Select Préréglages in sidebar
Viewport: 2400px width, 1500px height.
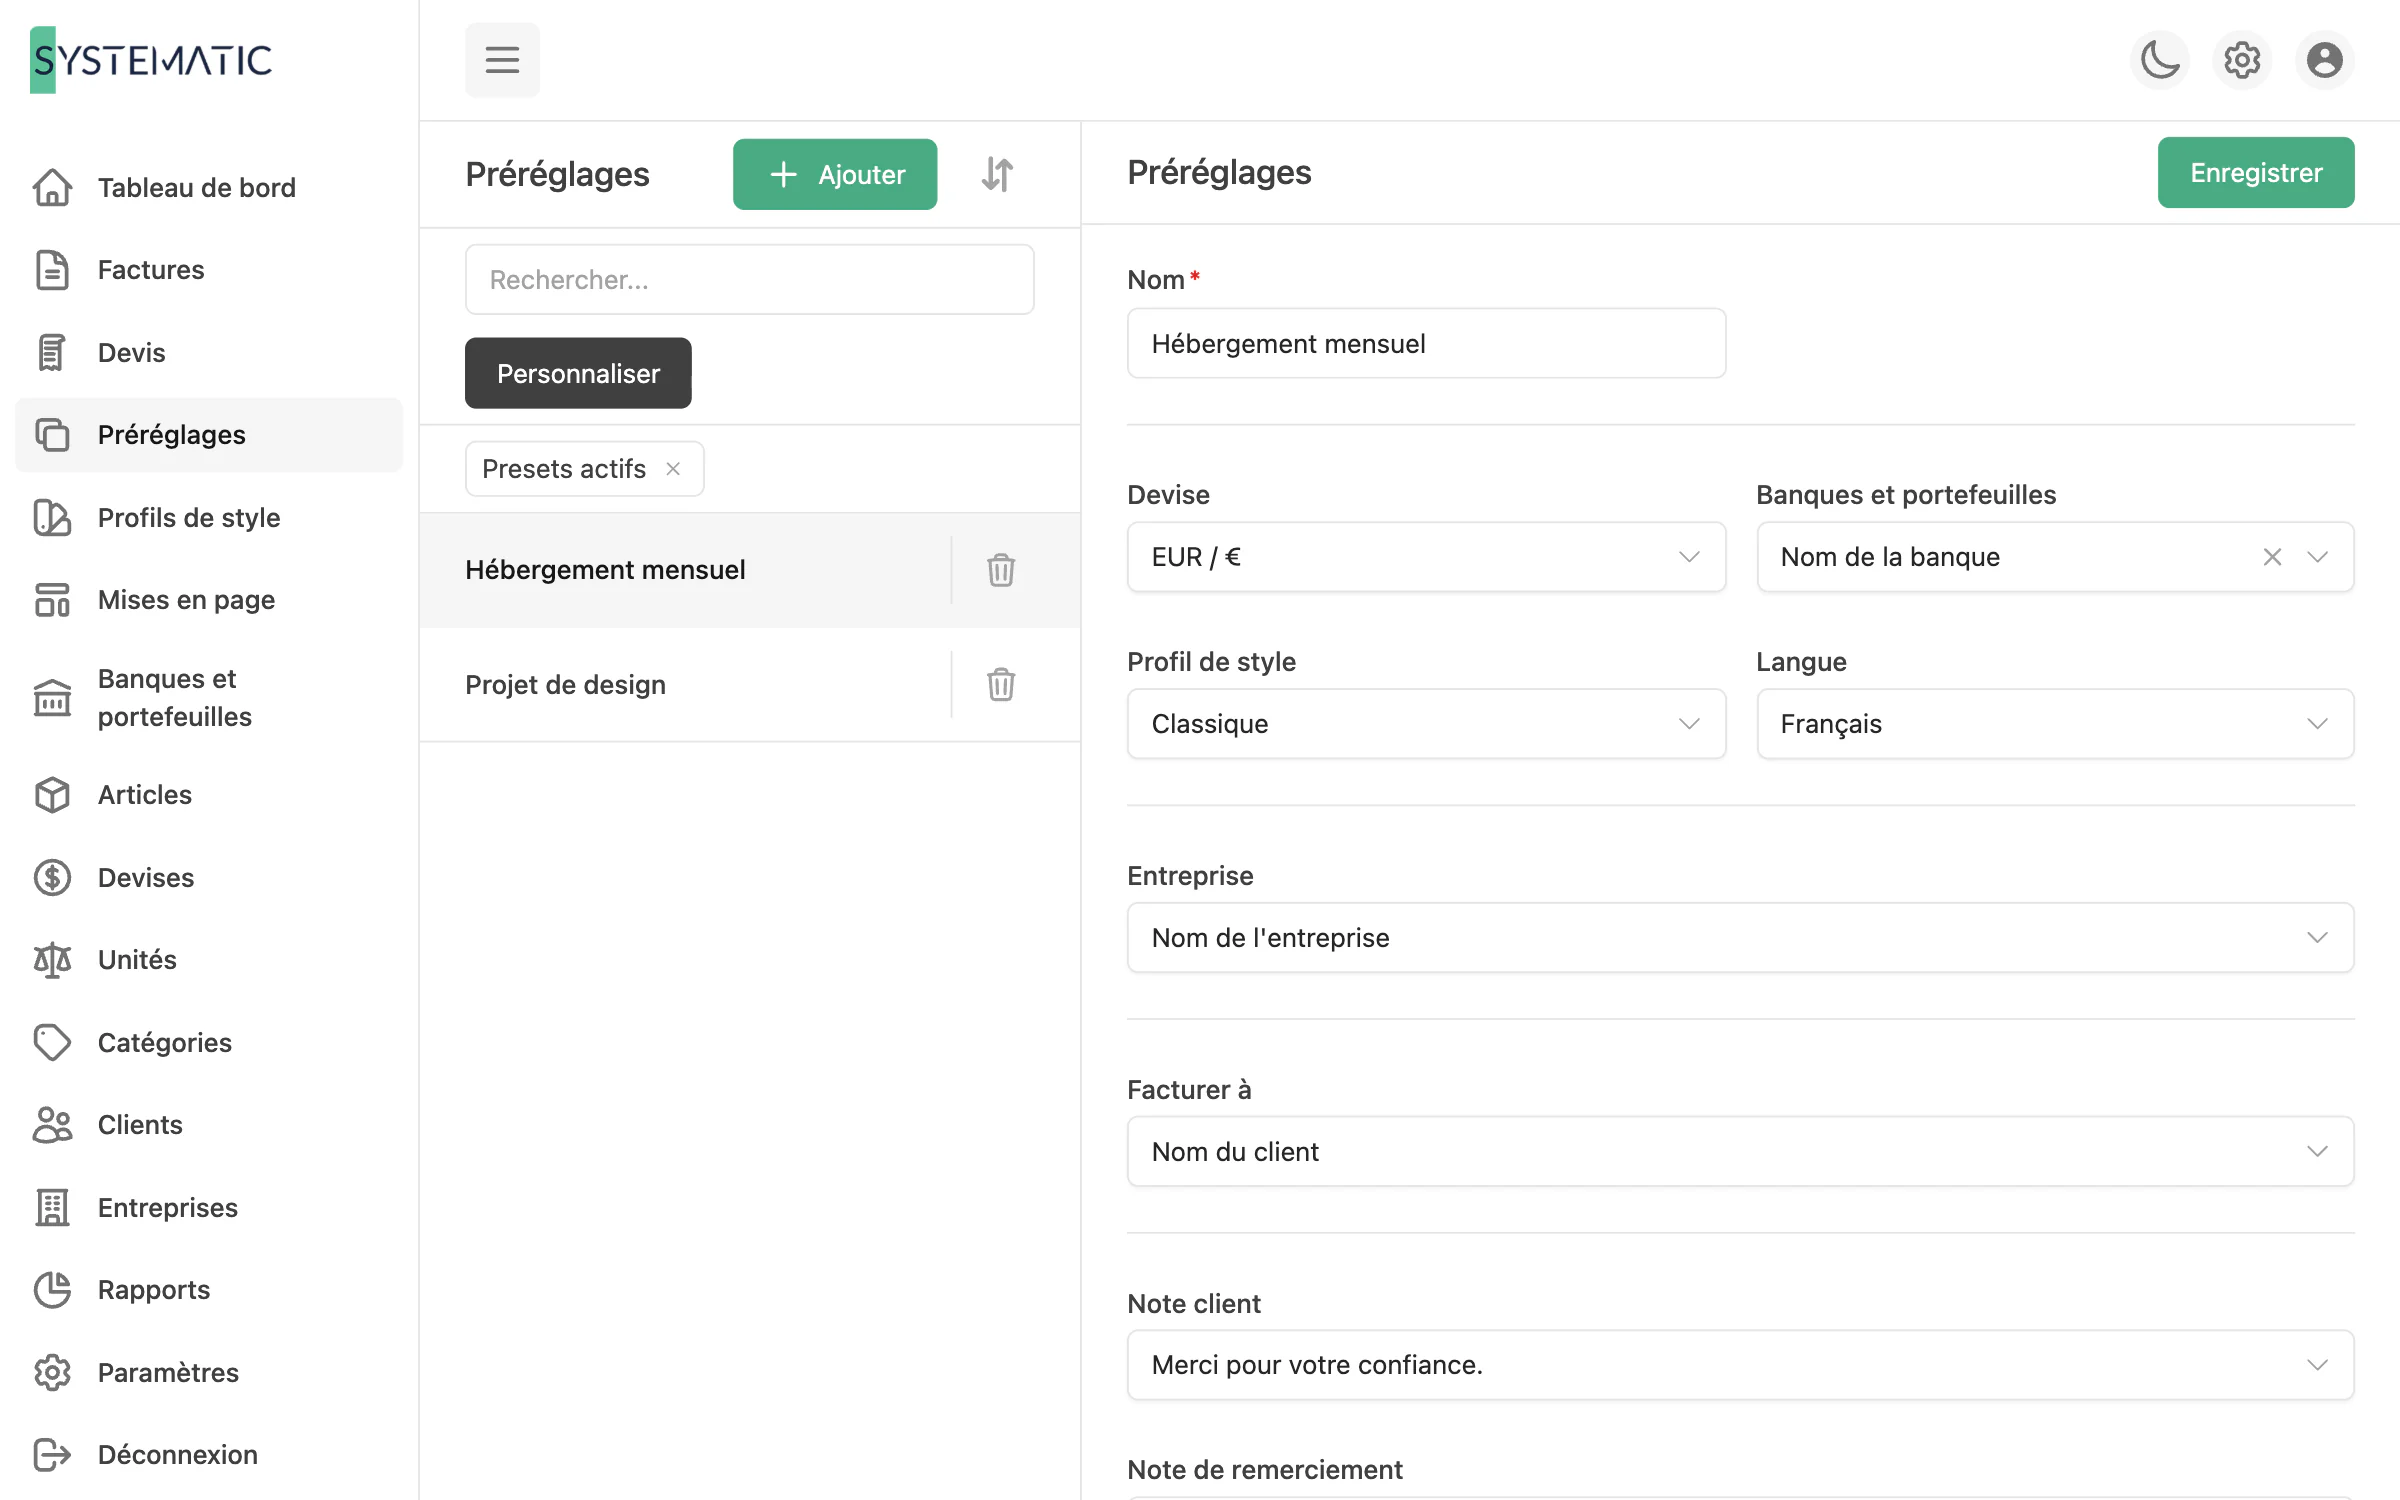209,435
